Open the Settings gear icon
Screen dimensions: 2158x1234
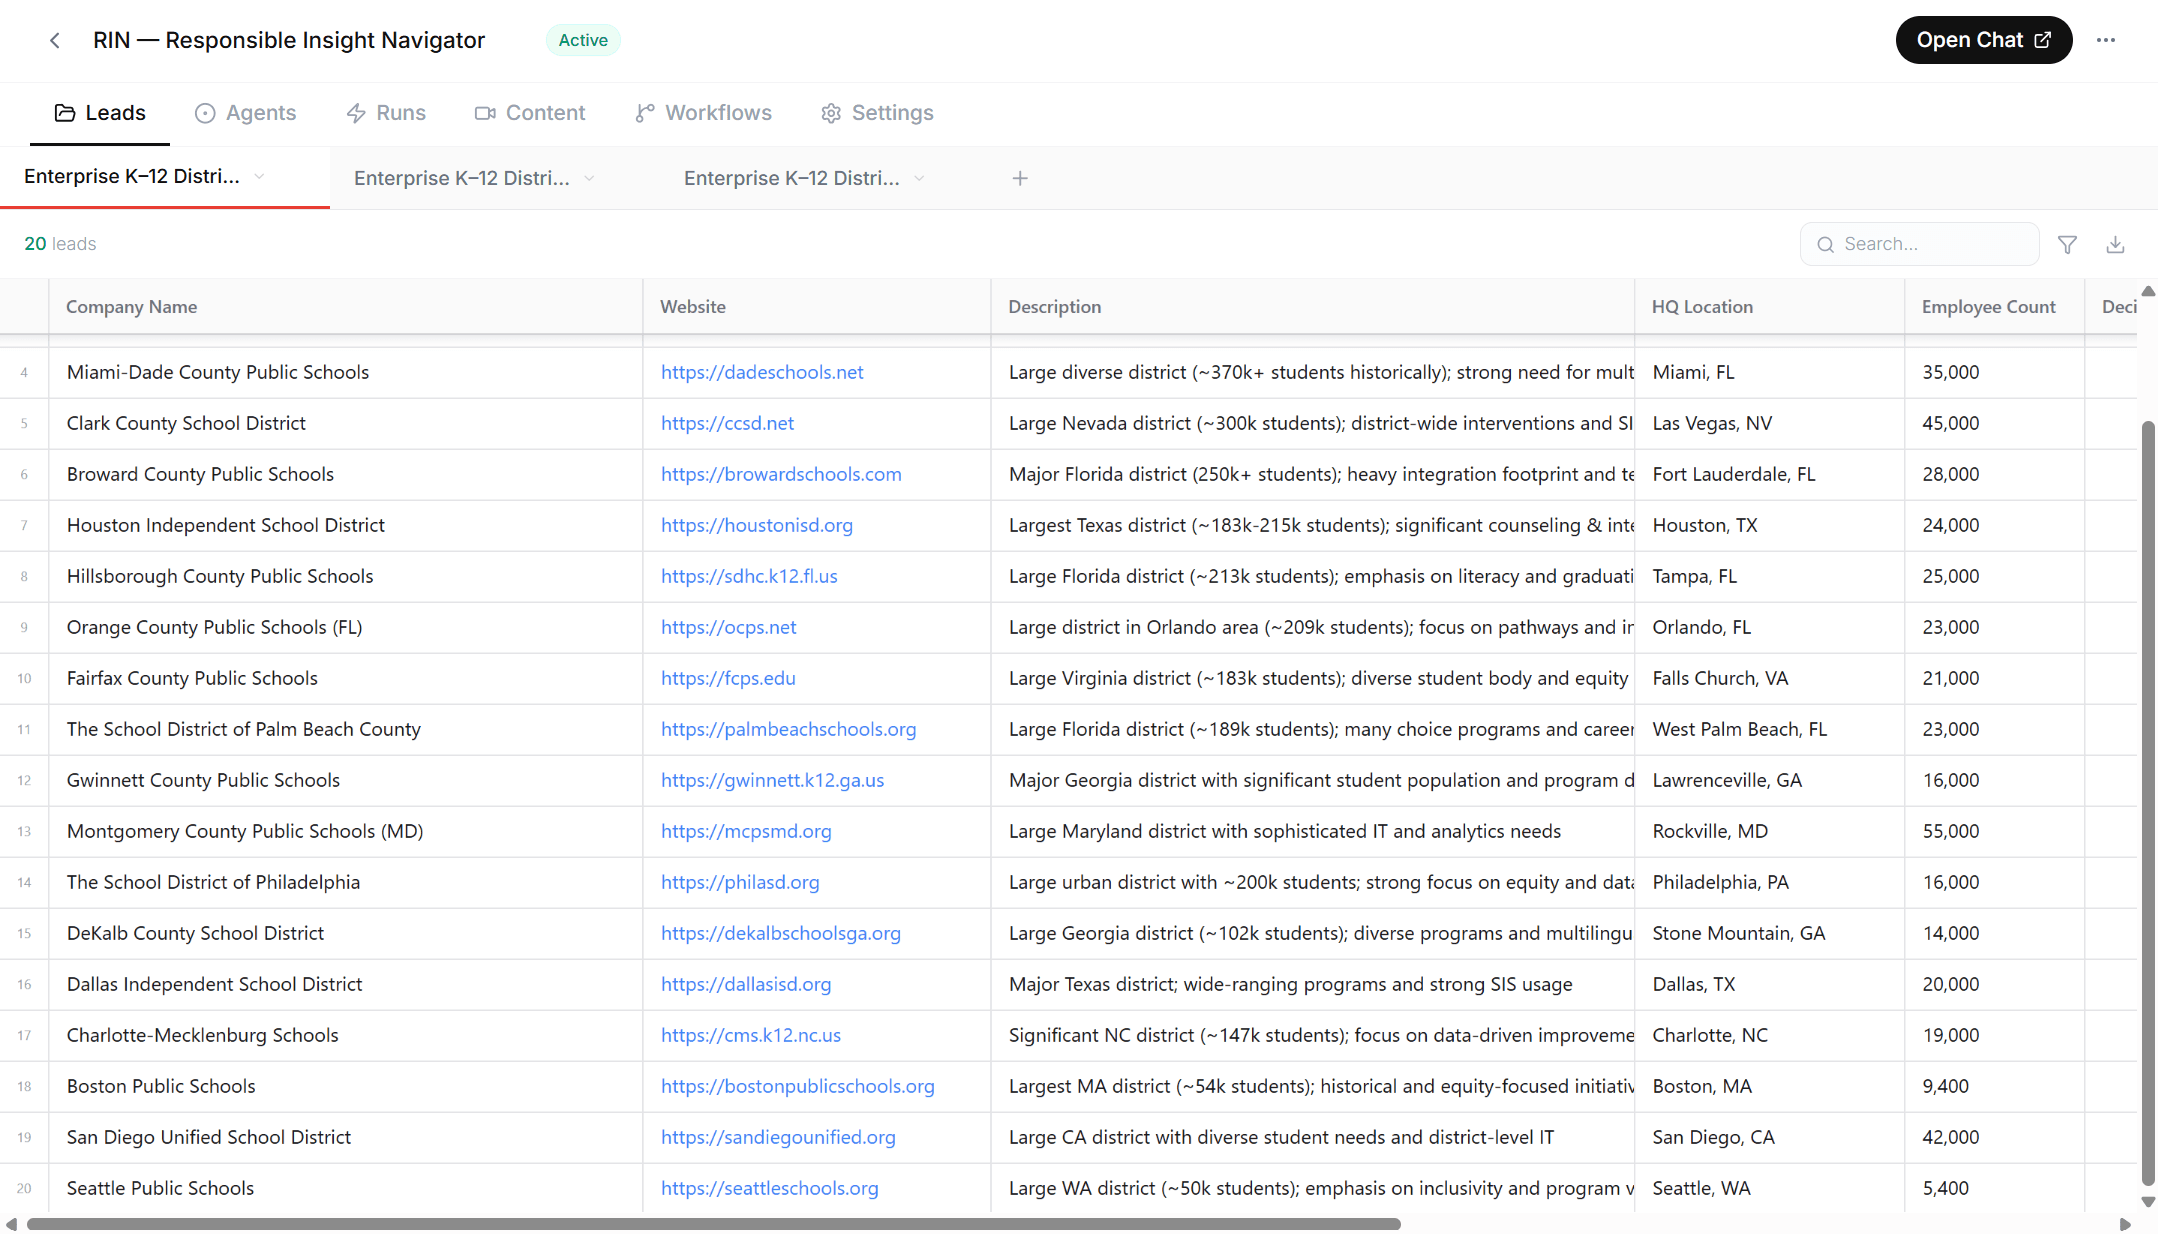coord(830,113)
